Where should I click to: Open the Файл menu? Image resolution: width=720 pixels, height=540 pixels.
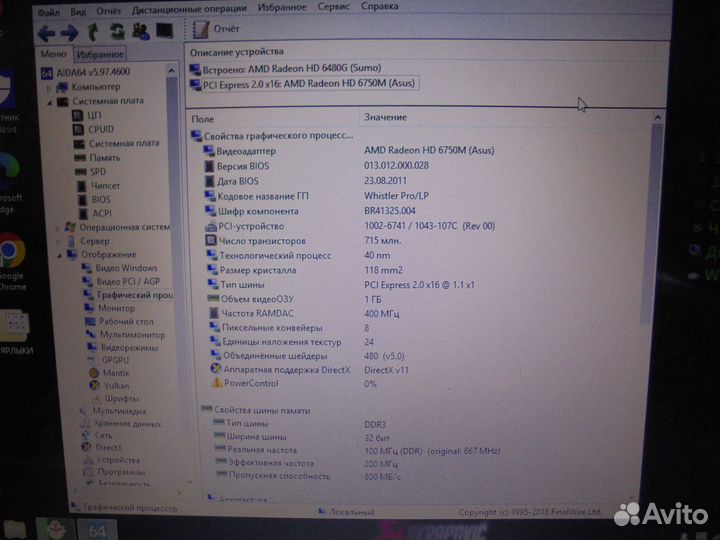tap(49, 12)
